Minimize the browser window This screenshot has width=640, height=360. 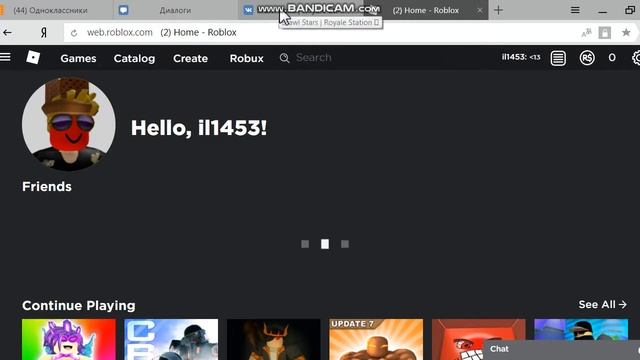pyautogui.click(x=602, y=11)
